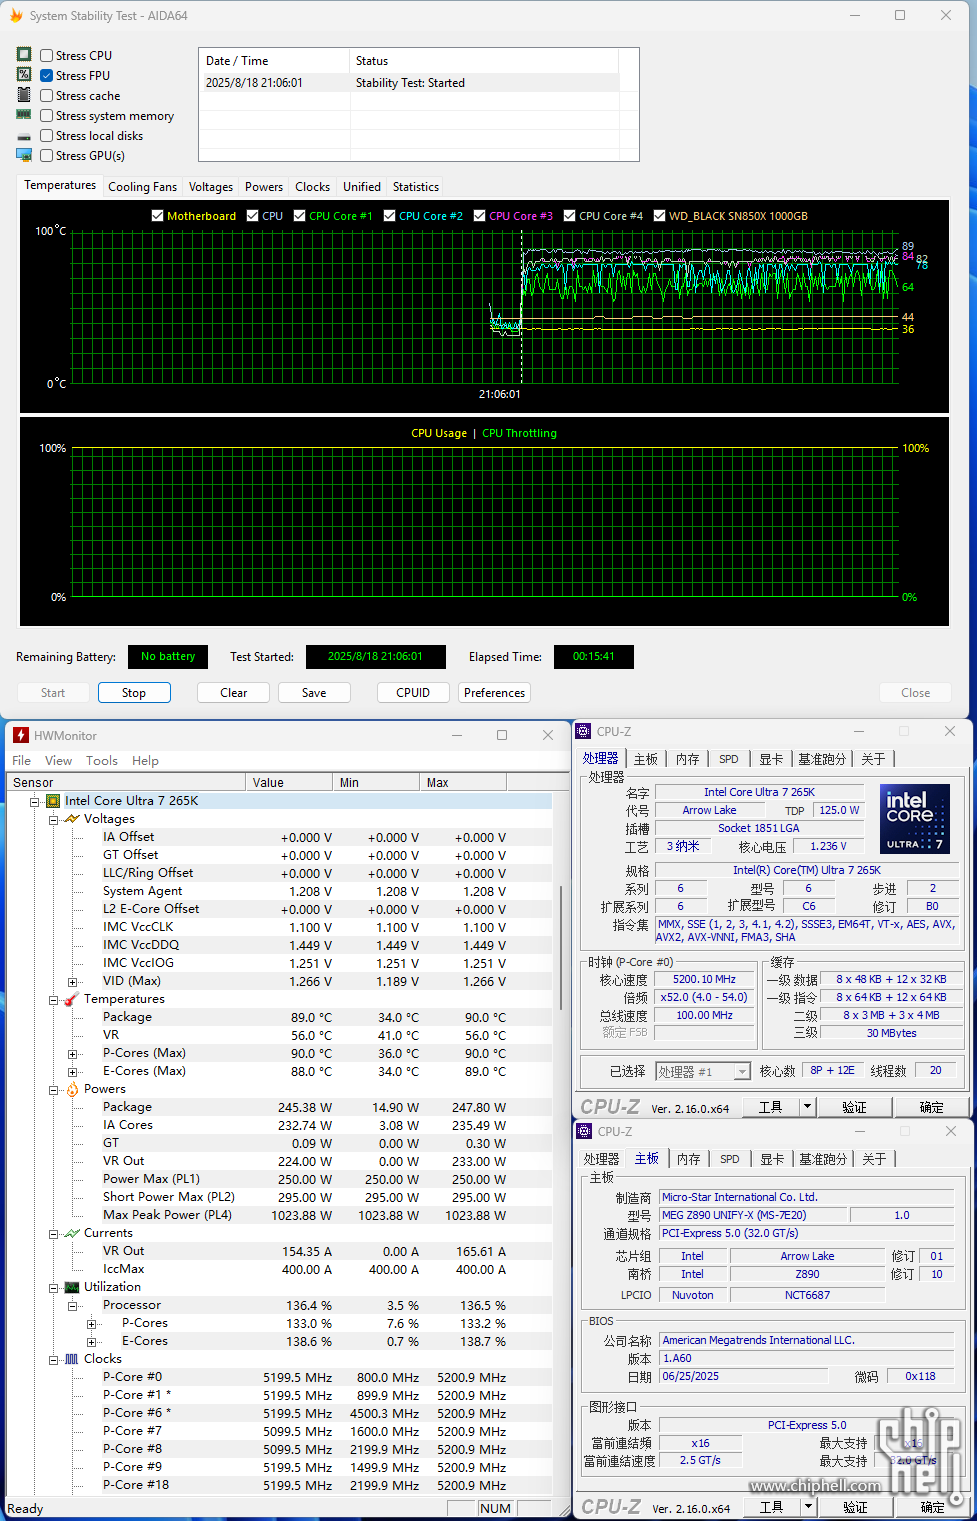Click the Stress local disks drive icon
The image size is (977, 1521).
coord(24,136)
